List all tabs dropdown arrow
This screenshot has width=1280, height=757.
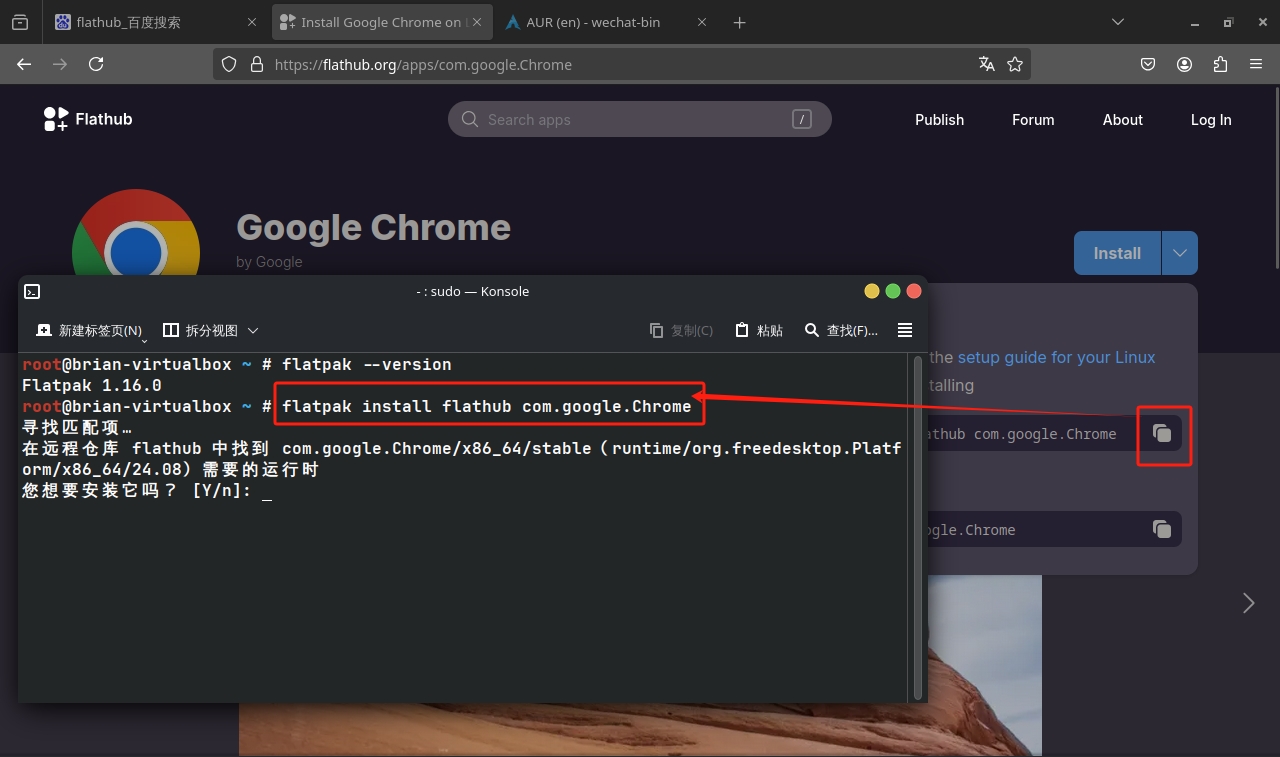click(1118, 22)
